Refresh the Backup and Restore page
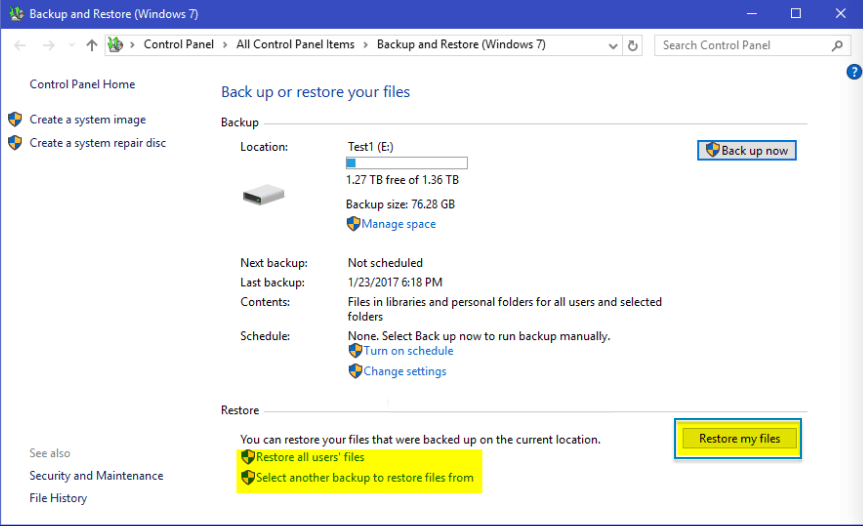The image size is (863, 526). pos(633,46)
